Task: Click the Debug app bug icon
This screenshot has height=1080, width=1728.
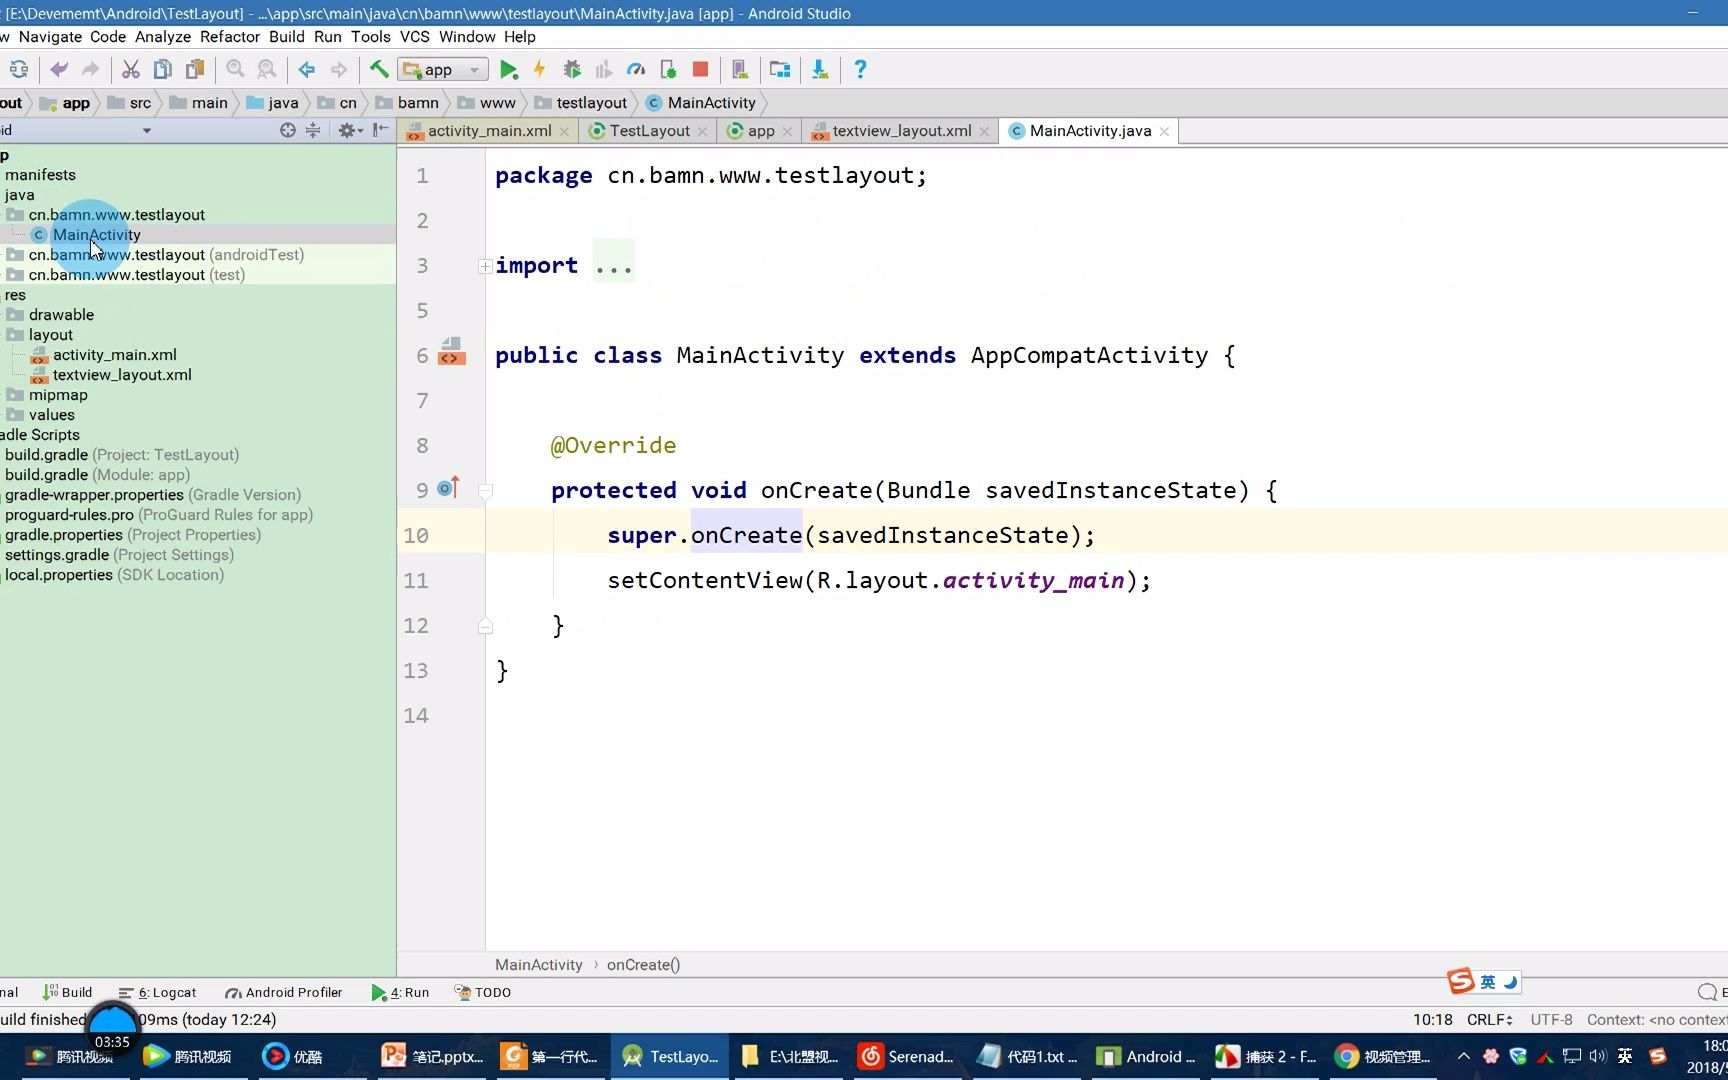Action: (572, 70)
